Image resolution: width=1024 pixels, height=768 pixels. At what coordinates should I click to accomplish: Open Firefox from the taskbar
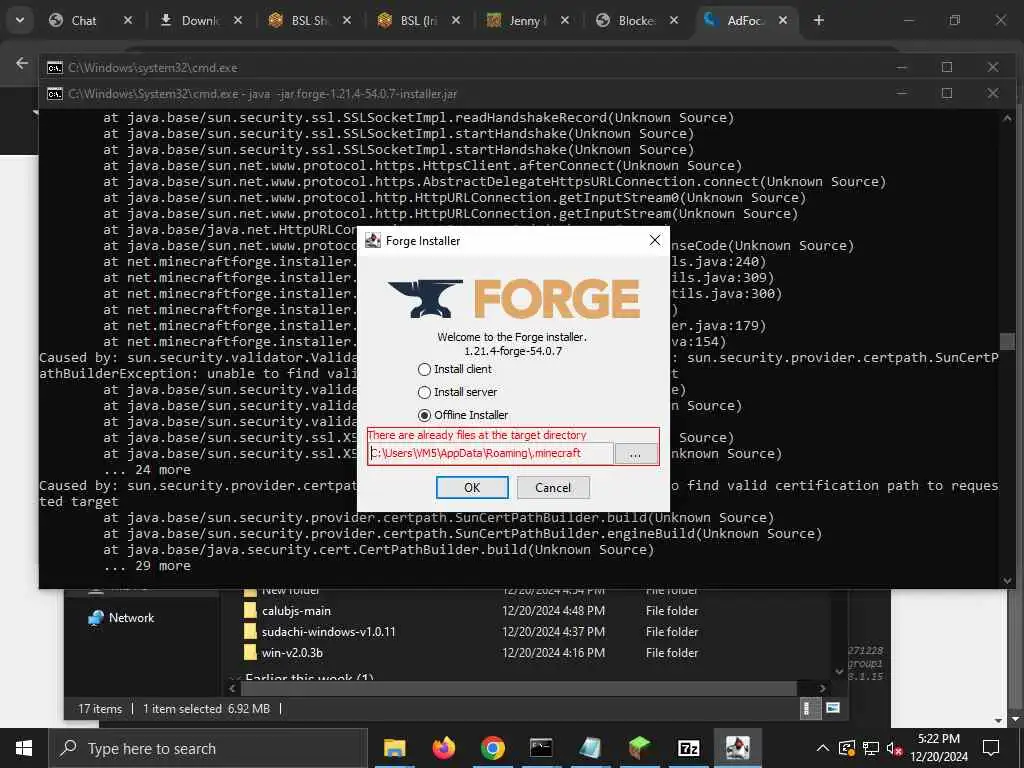click(x=443, y=748)
